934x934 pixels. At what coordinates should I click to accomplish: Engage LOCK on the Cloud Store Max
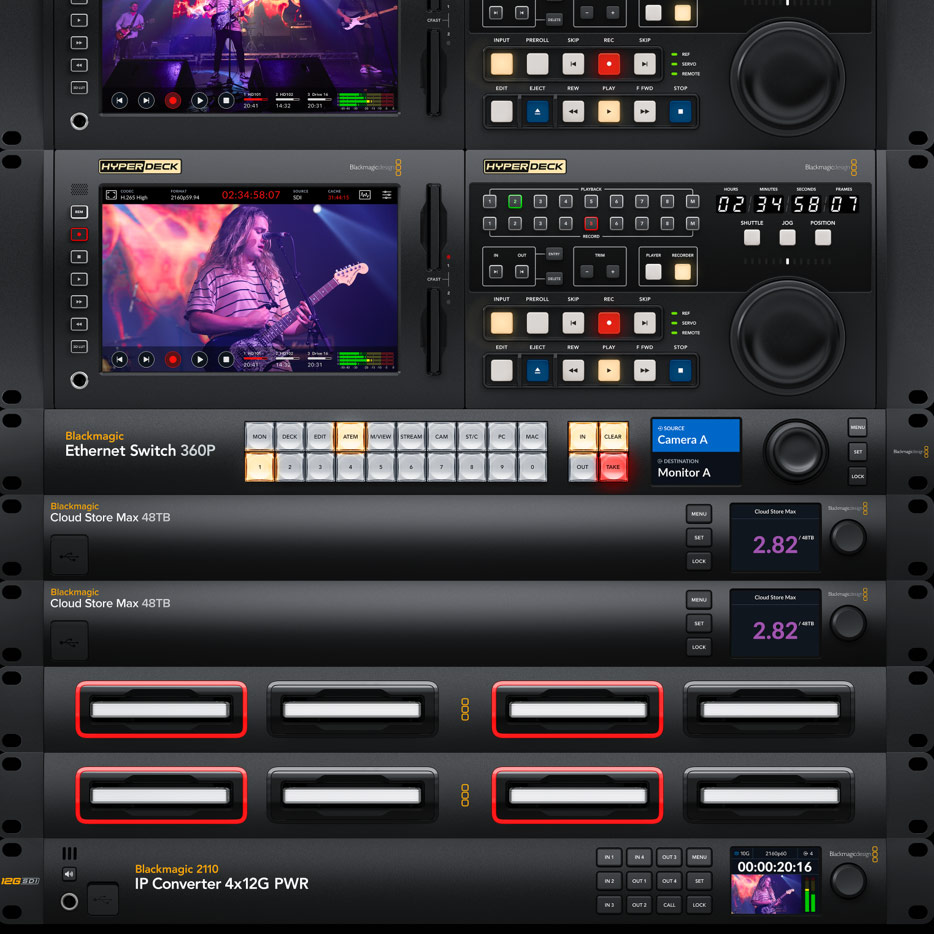click(x=699, y=561)
